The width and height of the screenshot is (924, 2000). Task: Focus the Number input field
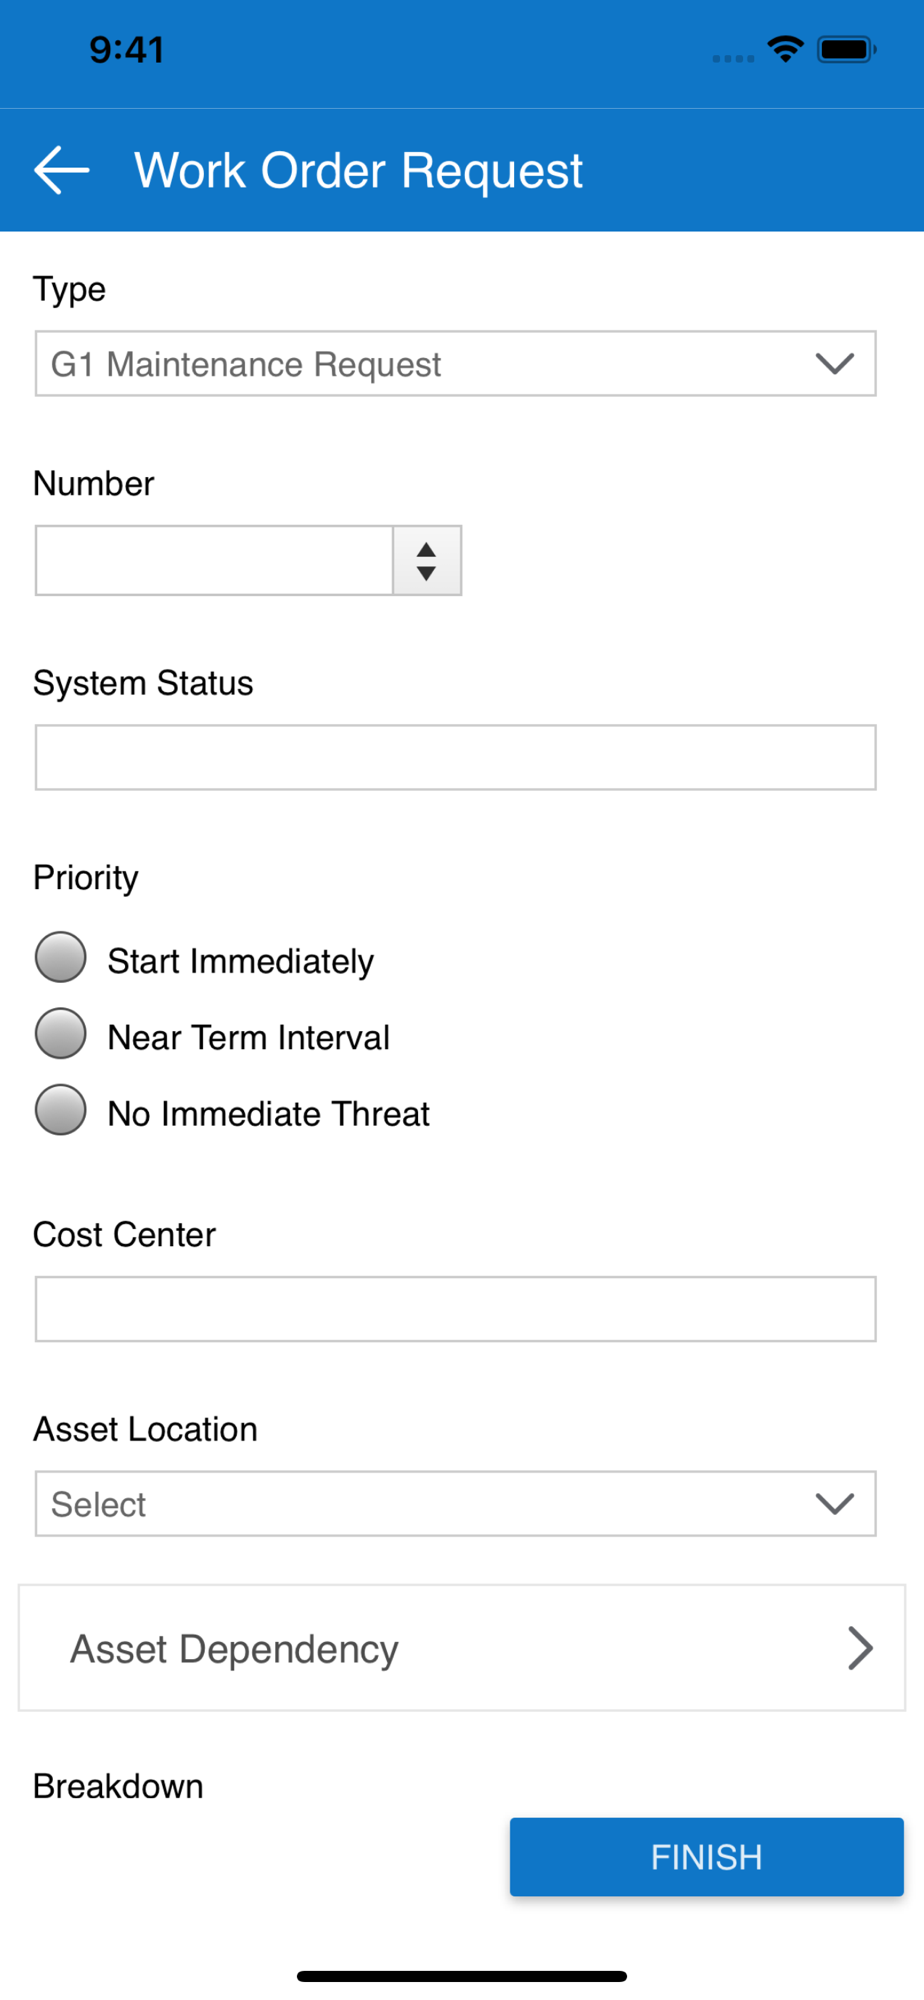pos(214,561)
